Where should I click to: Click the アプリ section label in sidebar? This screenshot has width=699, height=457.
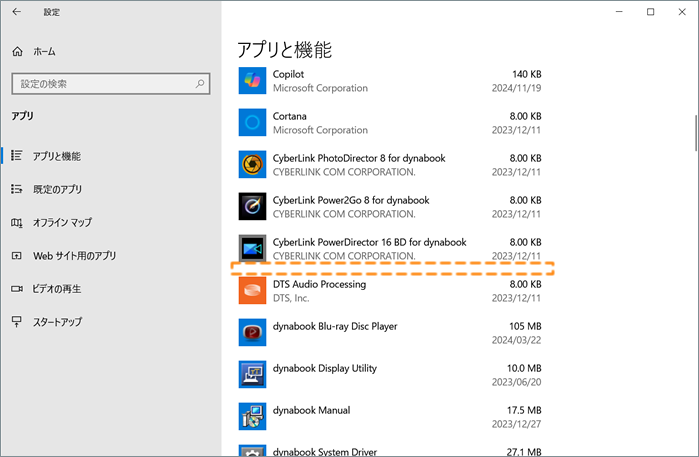tap(22, 116)
